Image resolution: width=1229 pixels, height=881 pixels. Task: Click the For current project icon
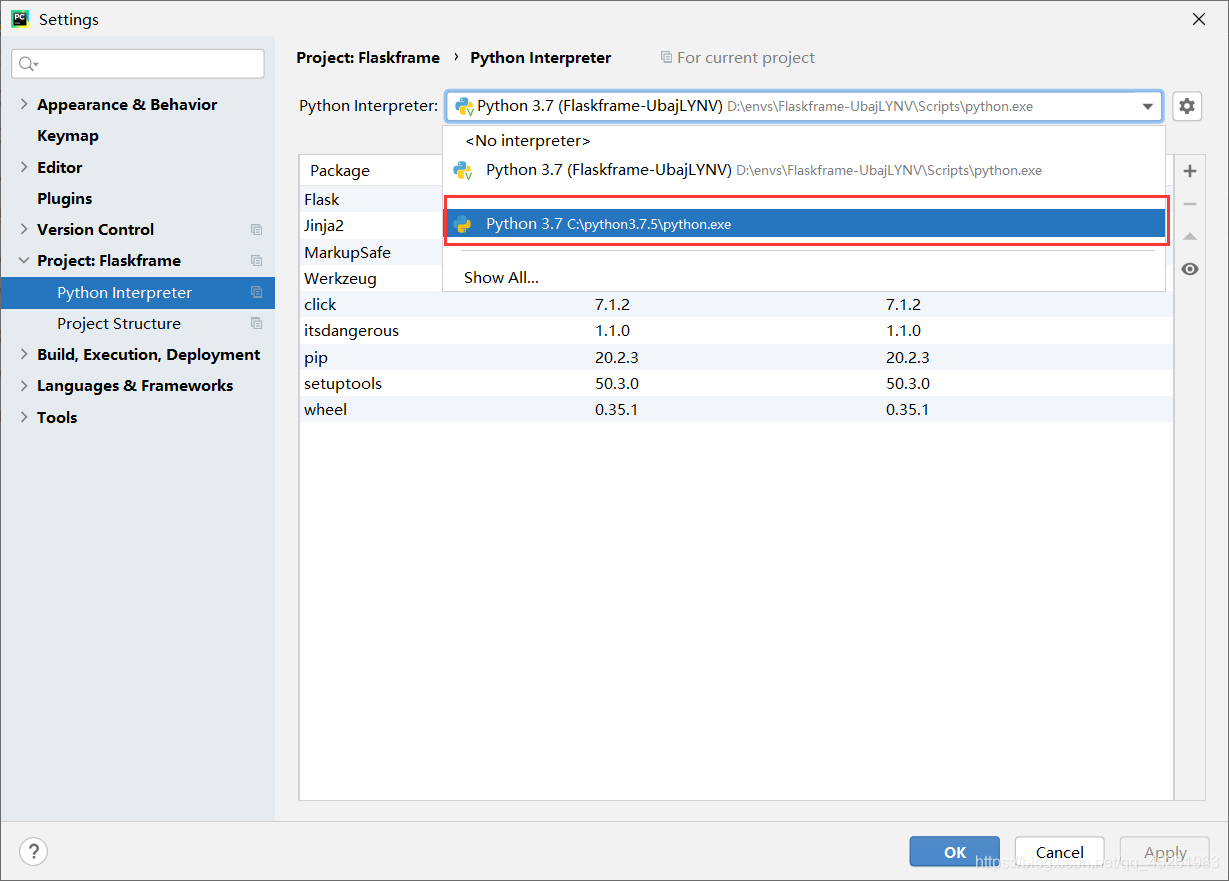pos(666,58)
